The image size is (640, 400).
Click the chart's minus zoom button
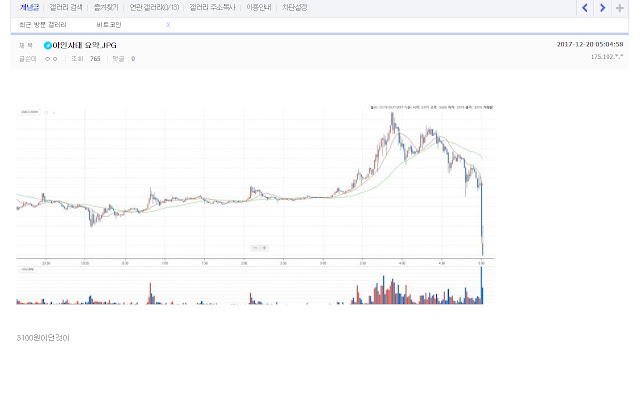click(x=255, y=248)
